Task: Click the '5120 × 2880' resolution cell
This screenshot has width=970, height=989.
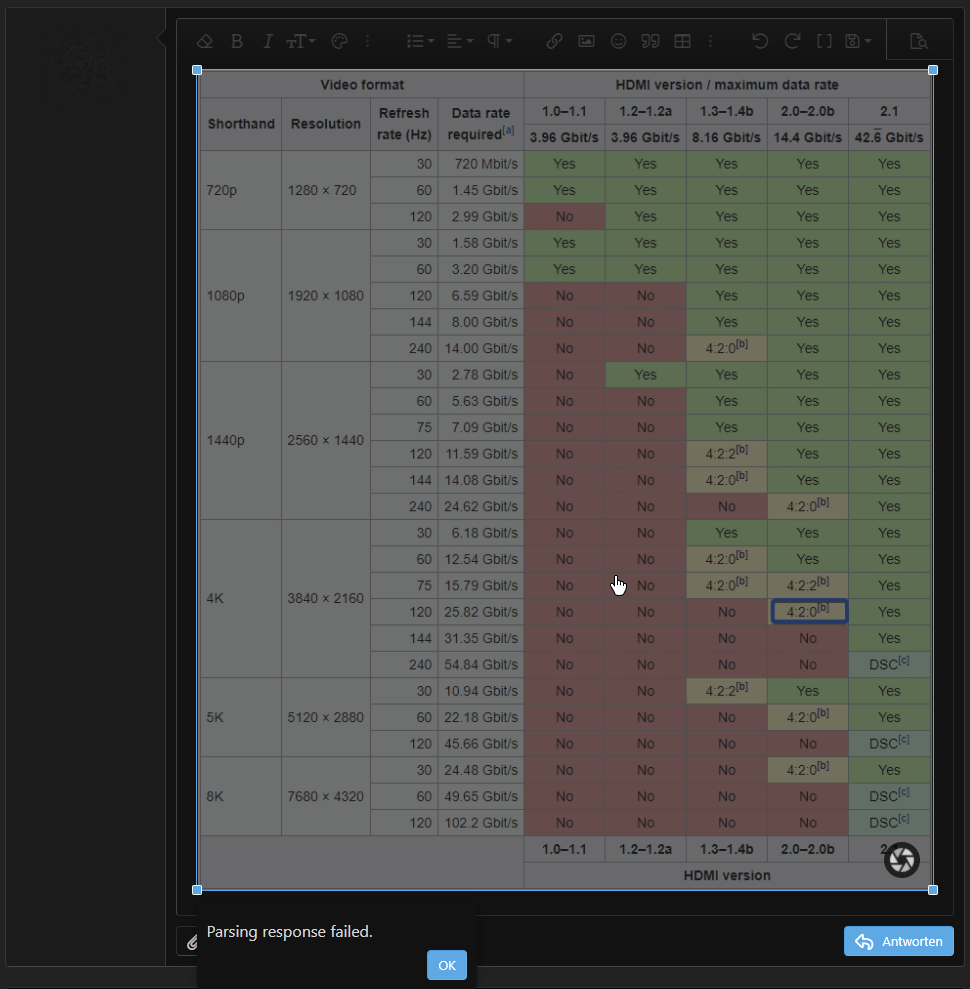Action: [325, 717]
